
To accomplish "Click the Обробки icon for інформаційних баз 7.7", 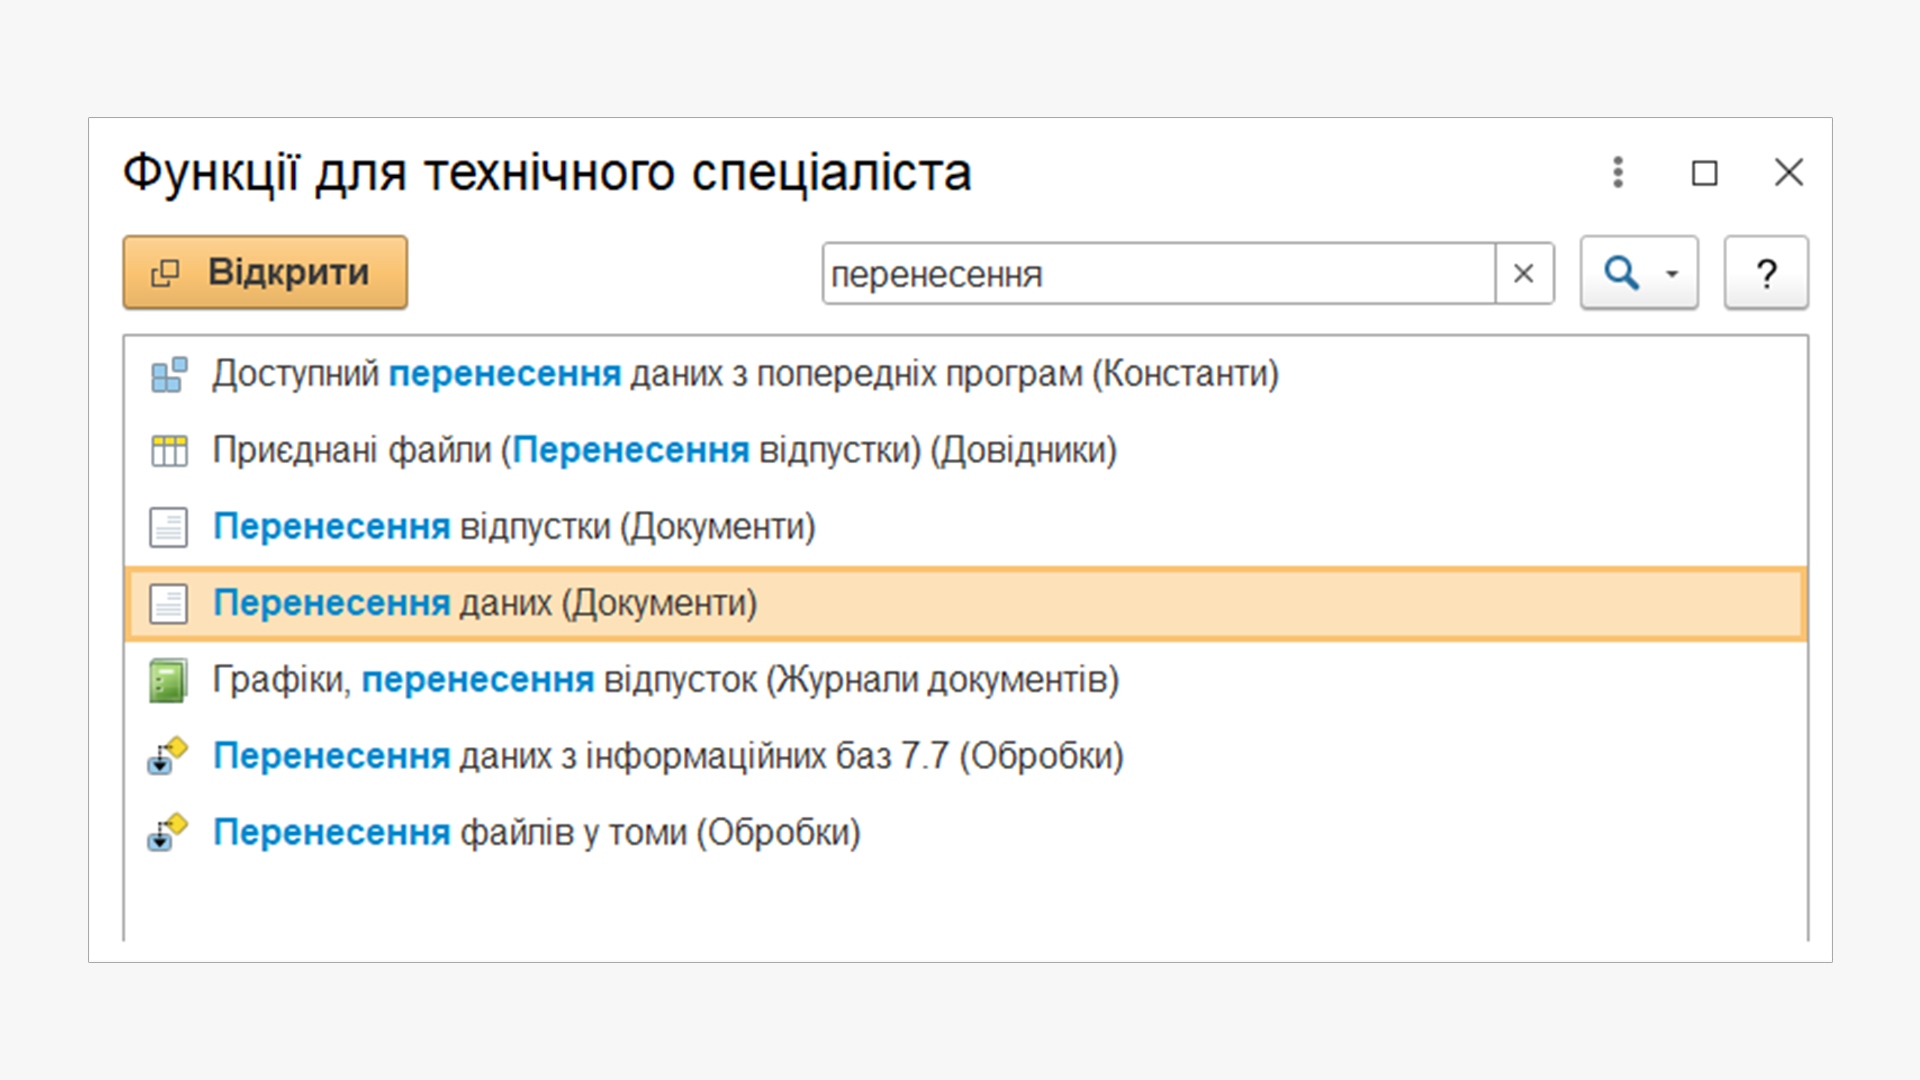I will [168, 757].
